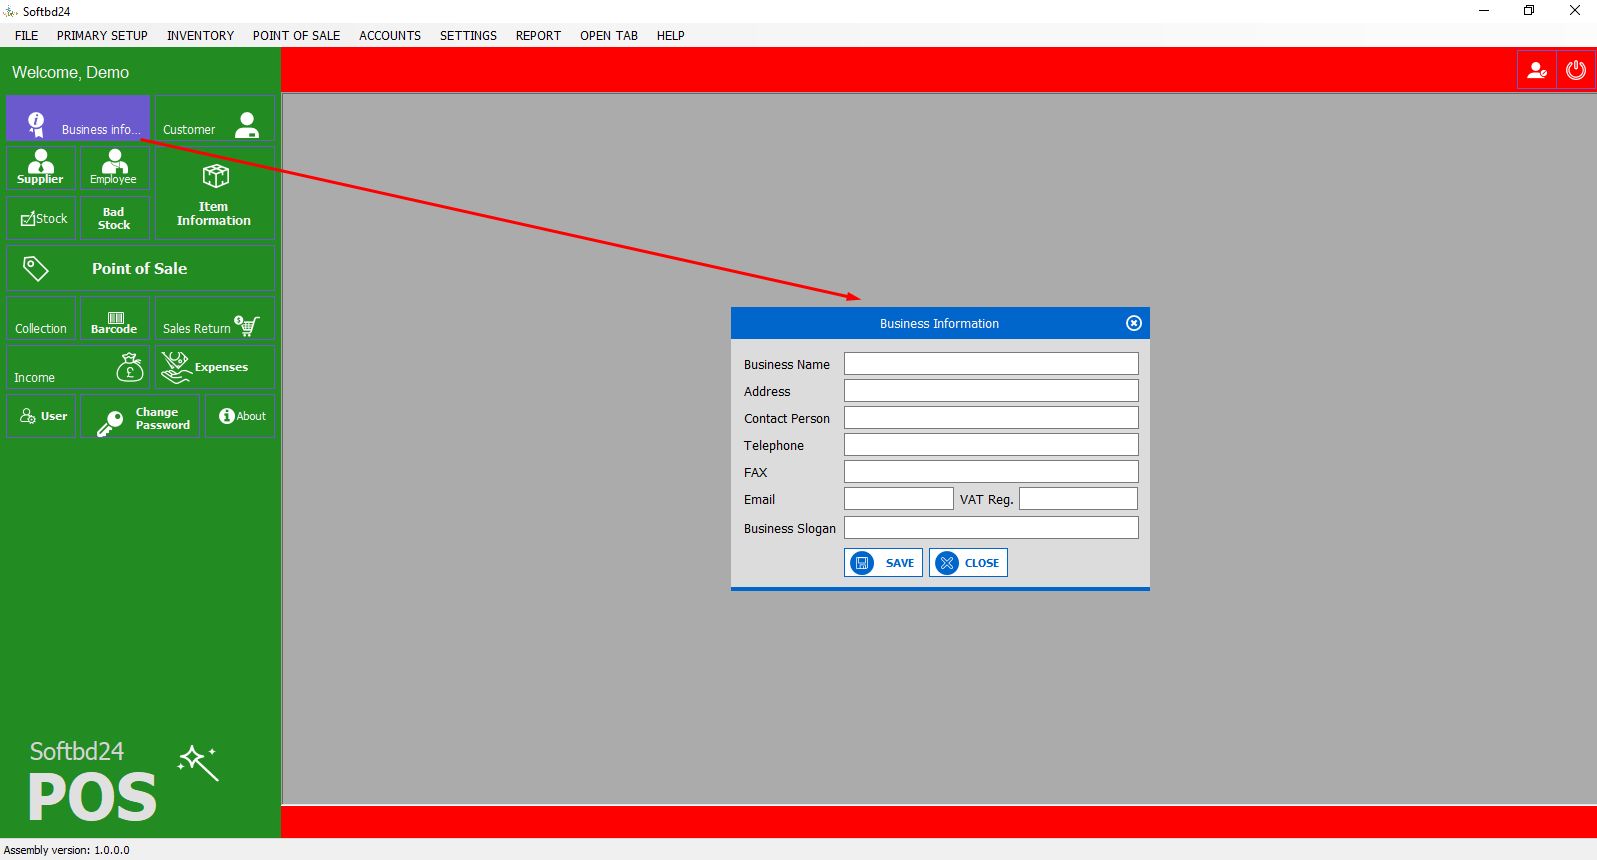Viewport: 1597px width, 860px height.
Task: Click the power logout icon in red header
Action: (x=1576, y=70)
